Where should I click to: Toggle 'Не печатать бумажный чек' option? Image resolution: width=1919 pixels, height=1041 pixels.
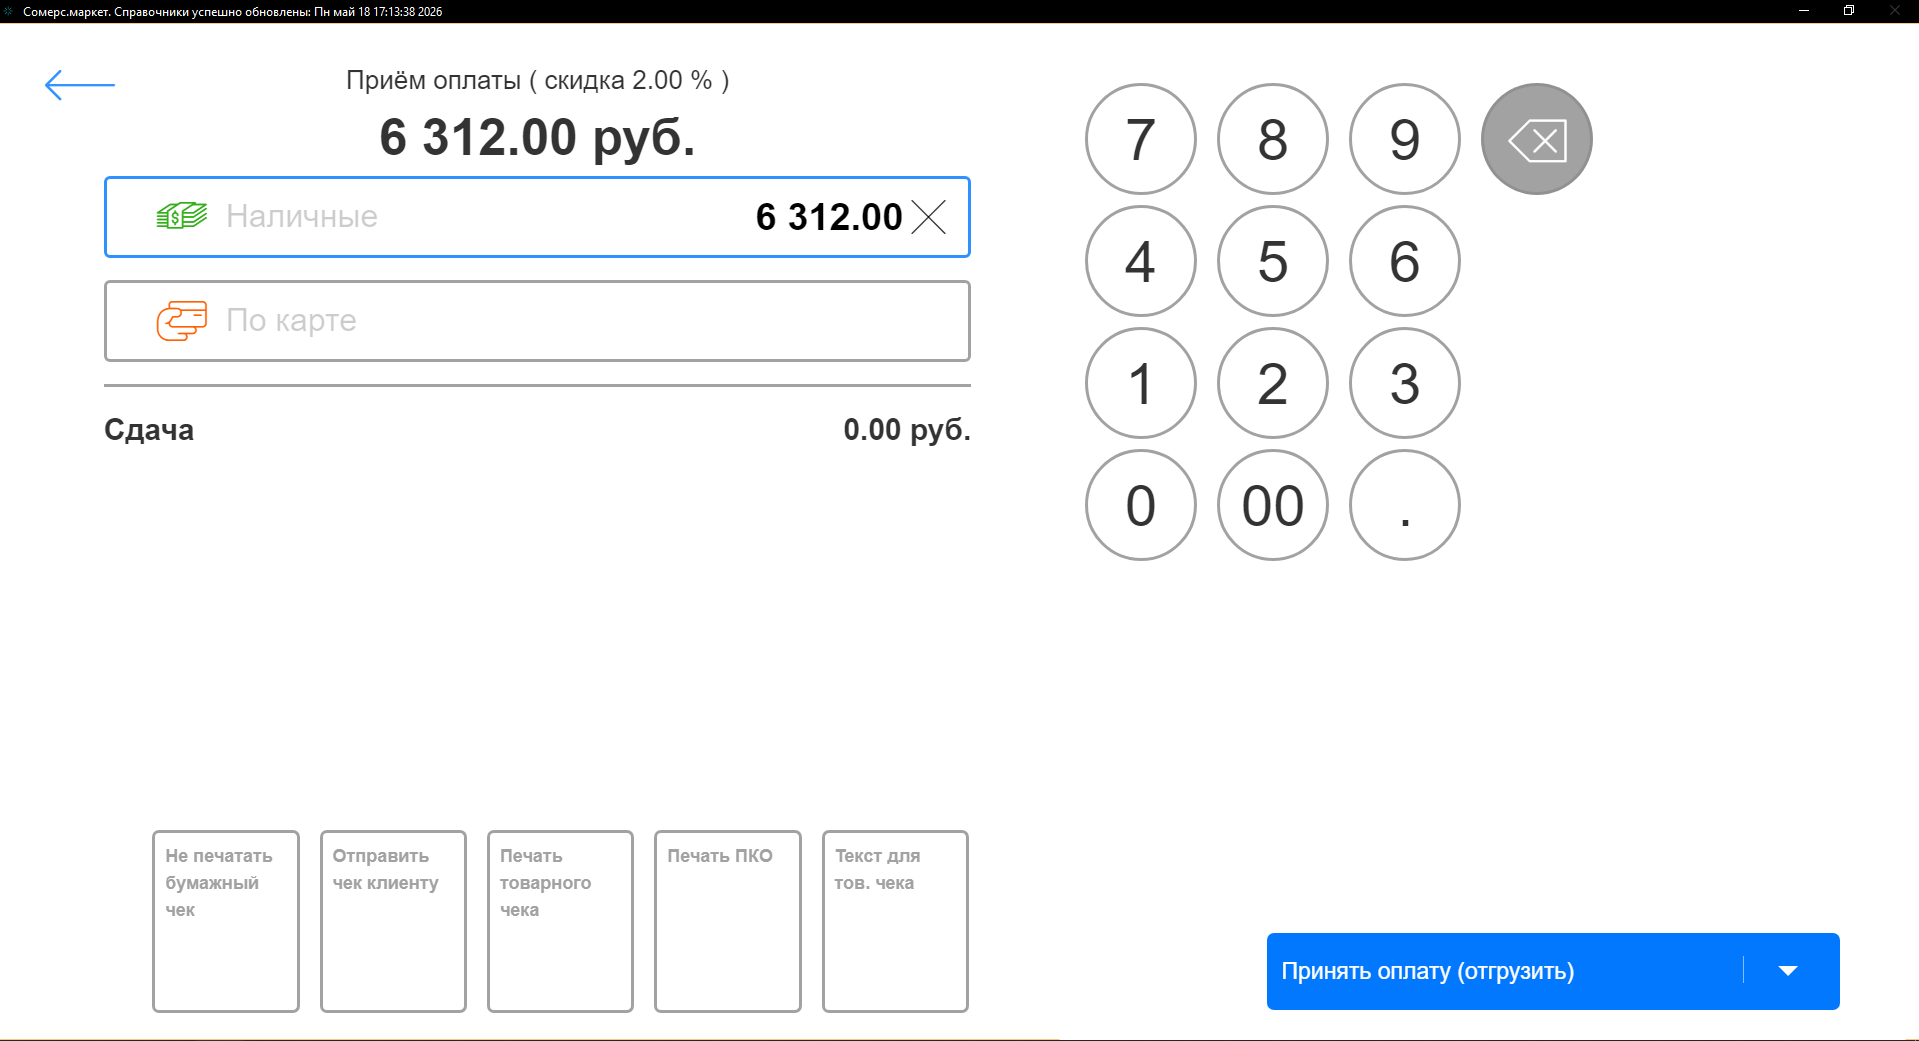[226, 921]
